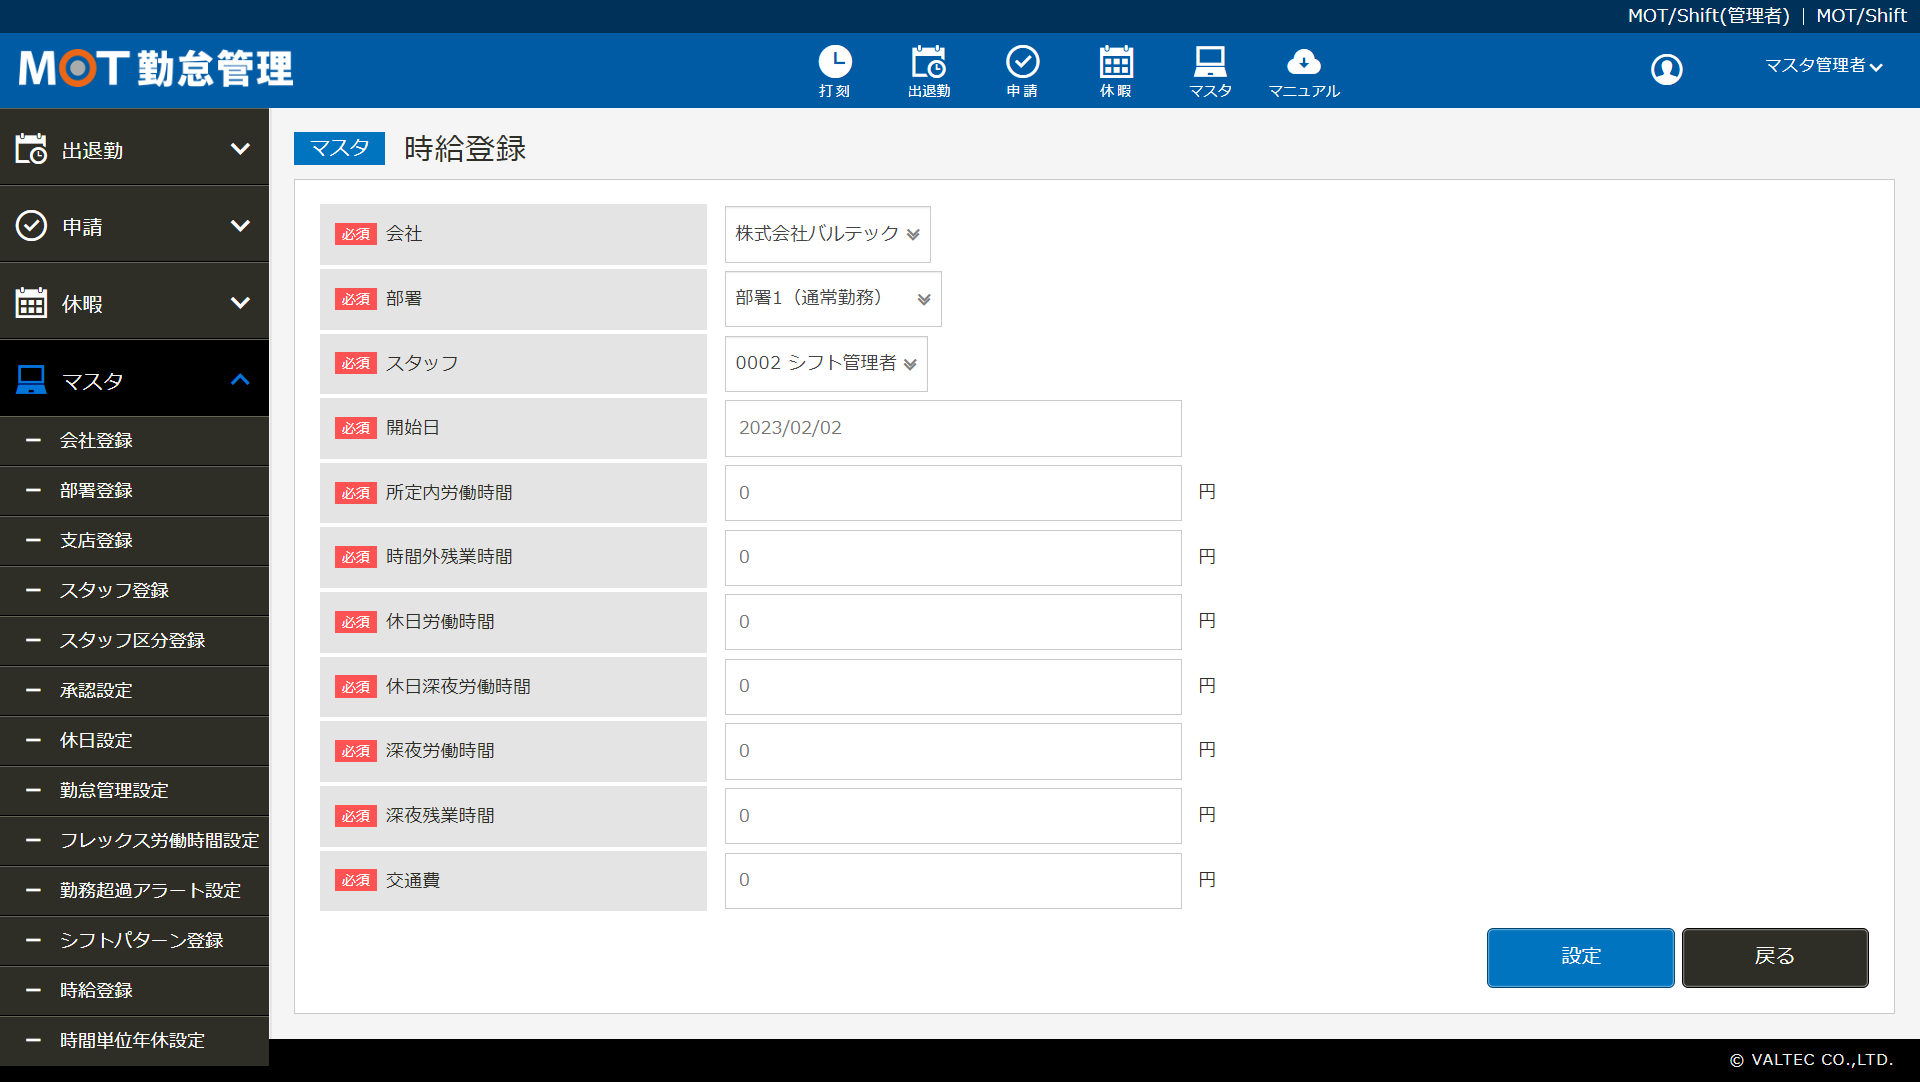The height and width of the screenshot is (1082, 1920).
Task: Open the 申請 checkmark icon in header
Action: pos(1022,71)
